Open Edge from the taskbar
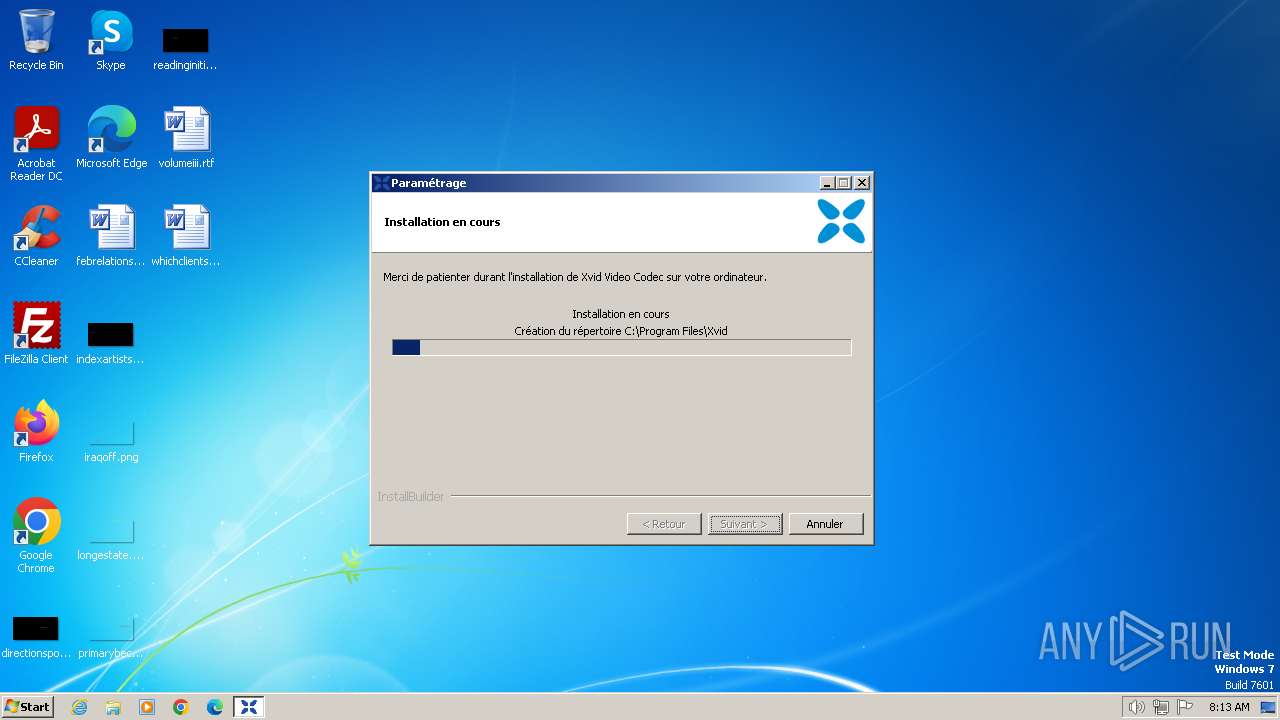 [215, 707]
